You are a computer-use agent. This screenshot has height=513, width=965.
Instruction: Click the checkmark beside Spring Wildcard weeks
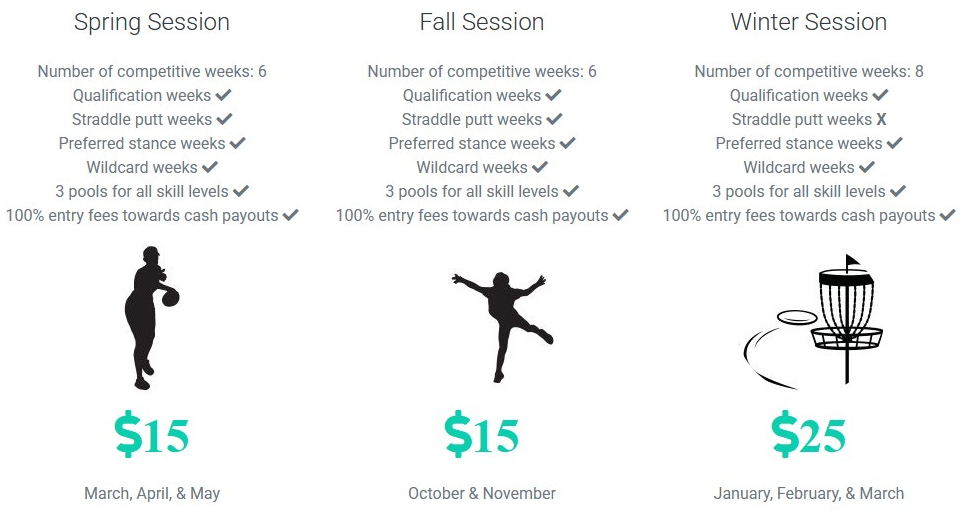(210, 167)
